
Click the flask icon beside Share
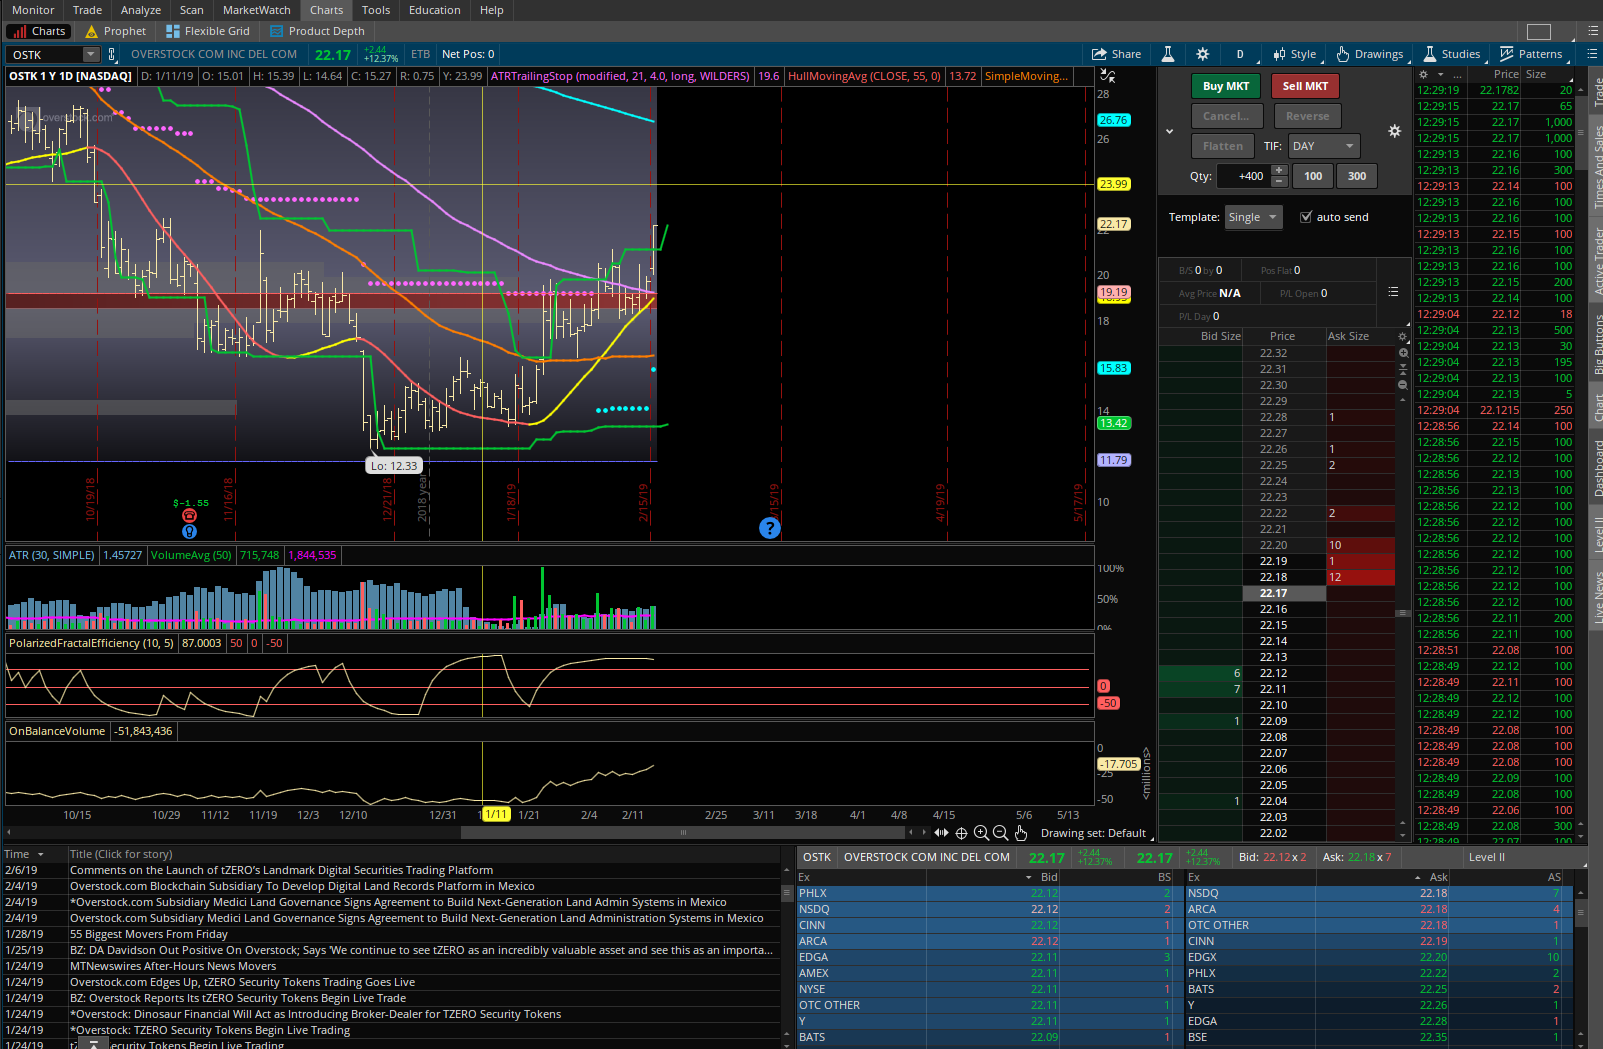coord(1167,54)
